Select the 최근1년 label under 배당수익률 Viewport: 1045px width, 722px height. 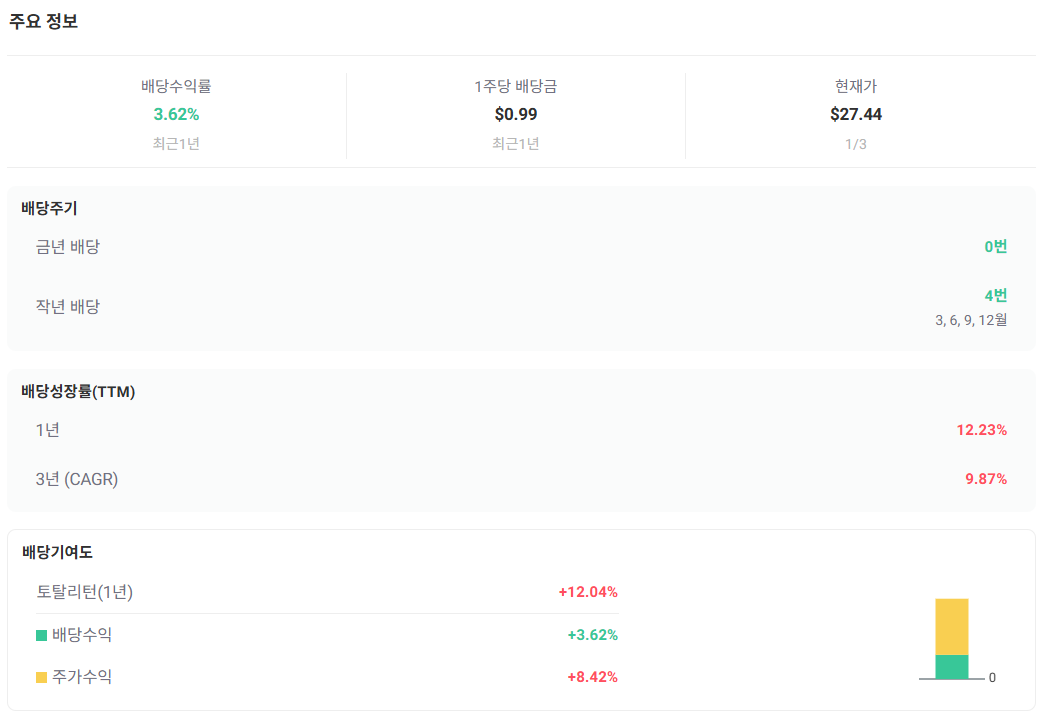[178, 143]
